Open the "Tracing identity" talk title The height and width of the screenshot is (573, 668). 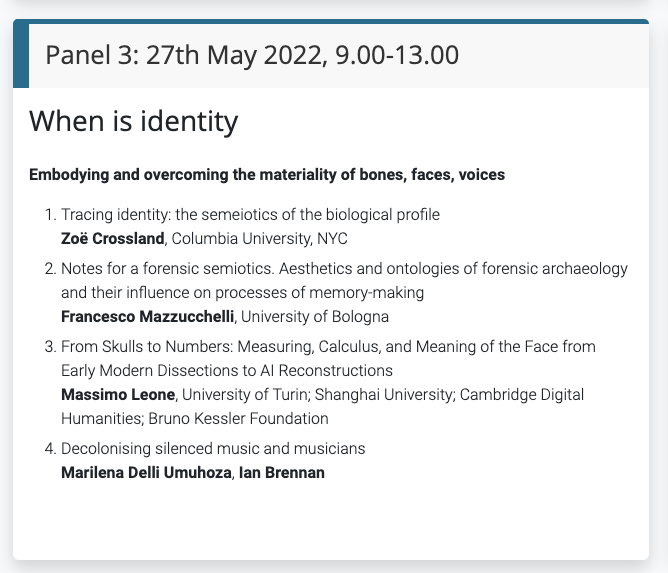(250, 215)
